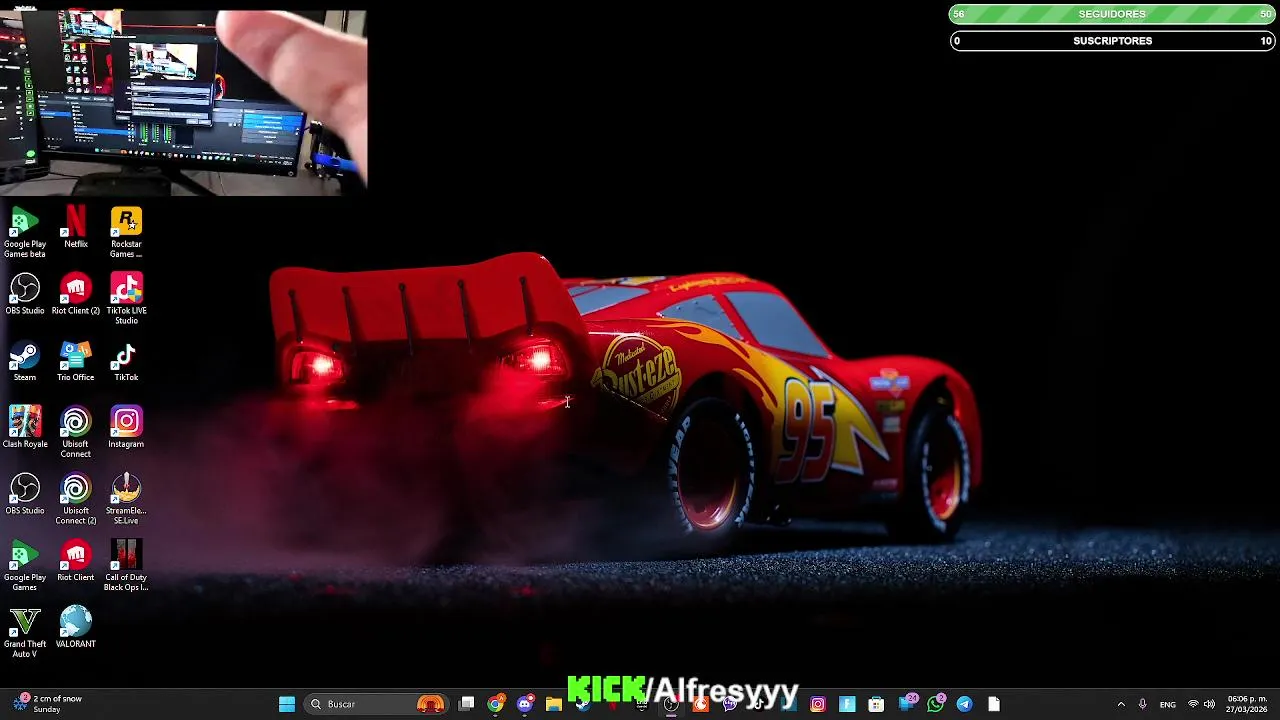Open WhatsApp from the taskbar
The height and width of the screenshot is (720, 1280).
pyautogui.click(x=936, y=704)
